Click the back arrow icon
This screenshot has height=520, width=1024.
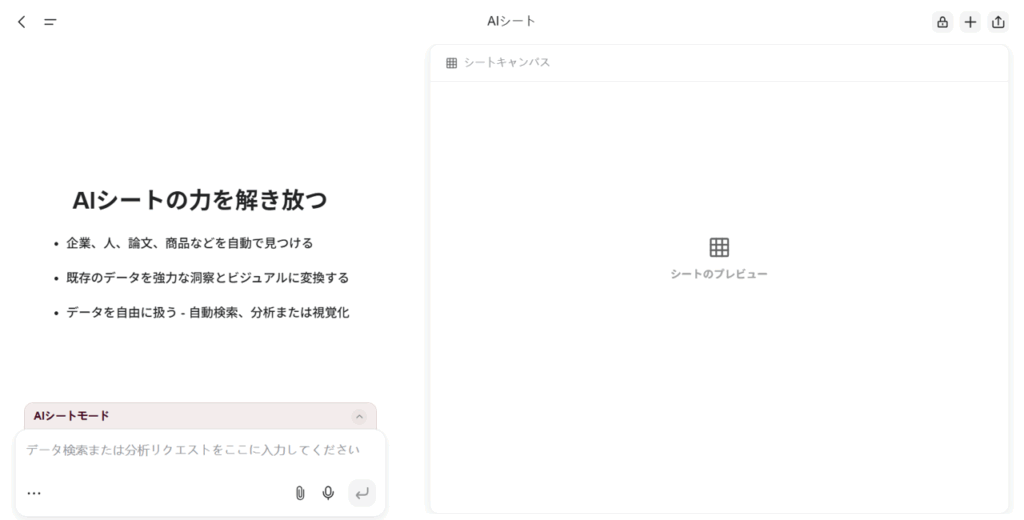pyautogui.click(x=22, y=22)
